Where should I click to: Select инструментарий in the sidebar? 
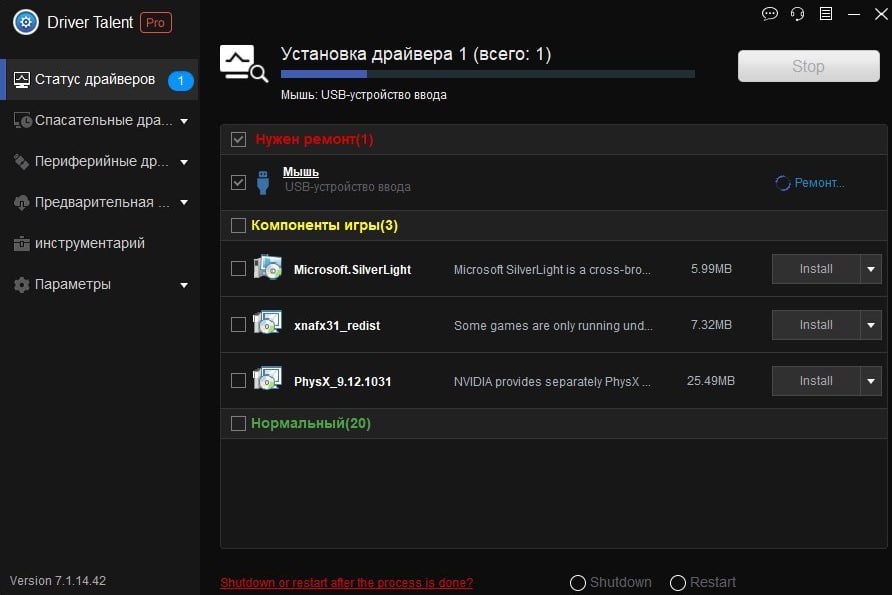pos(90,243)
